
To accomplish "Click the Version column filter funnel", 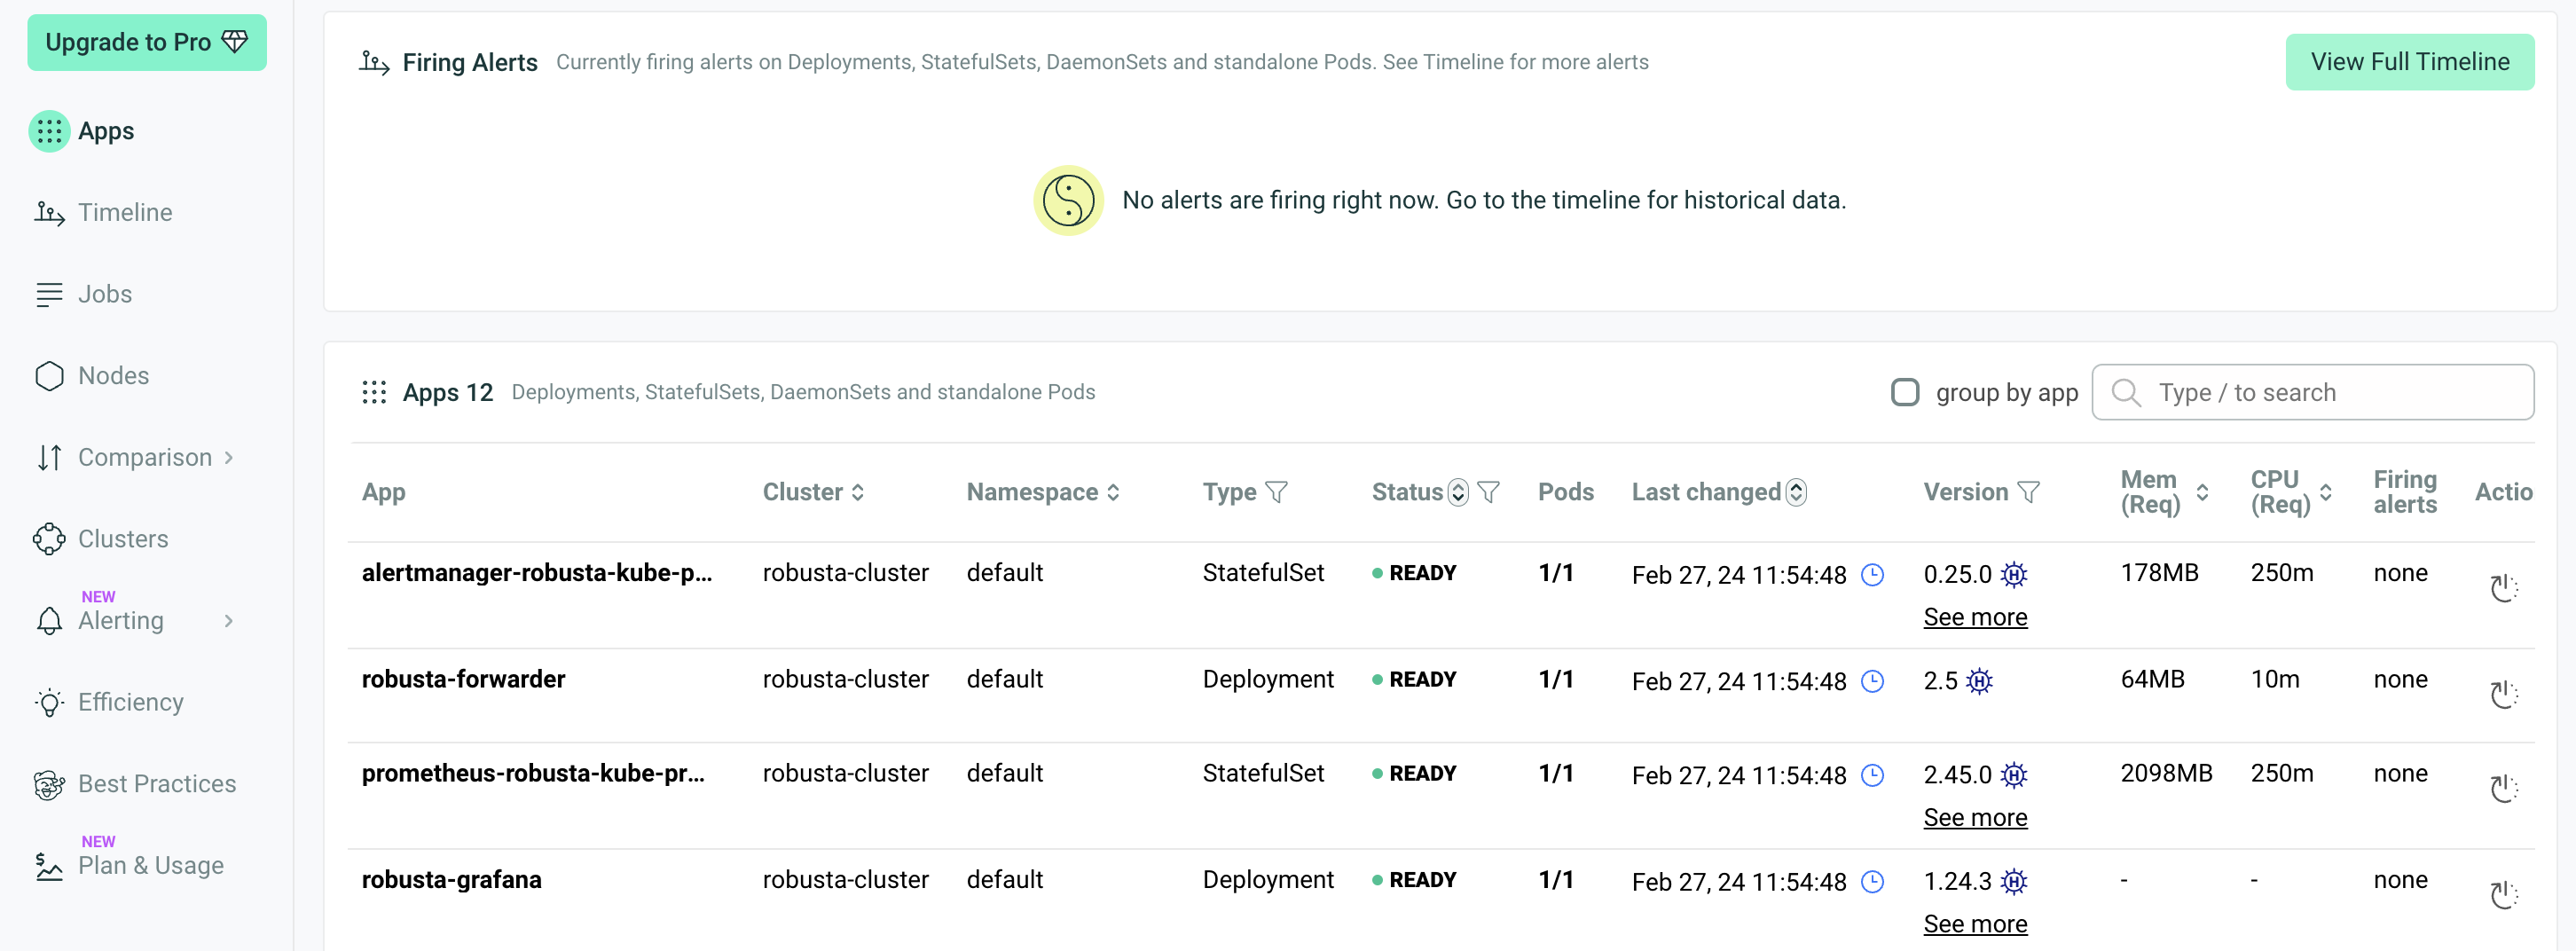I will 2028,493.
